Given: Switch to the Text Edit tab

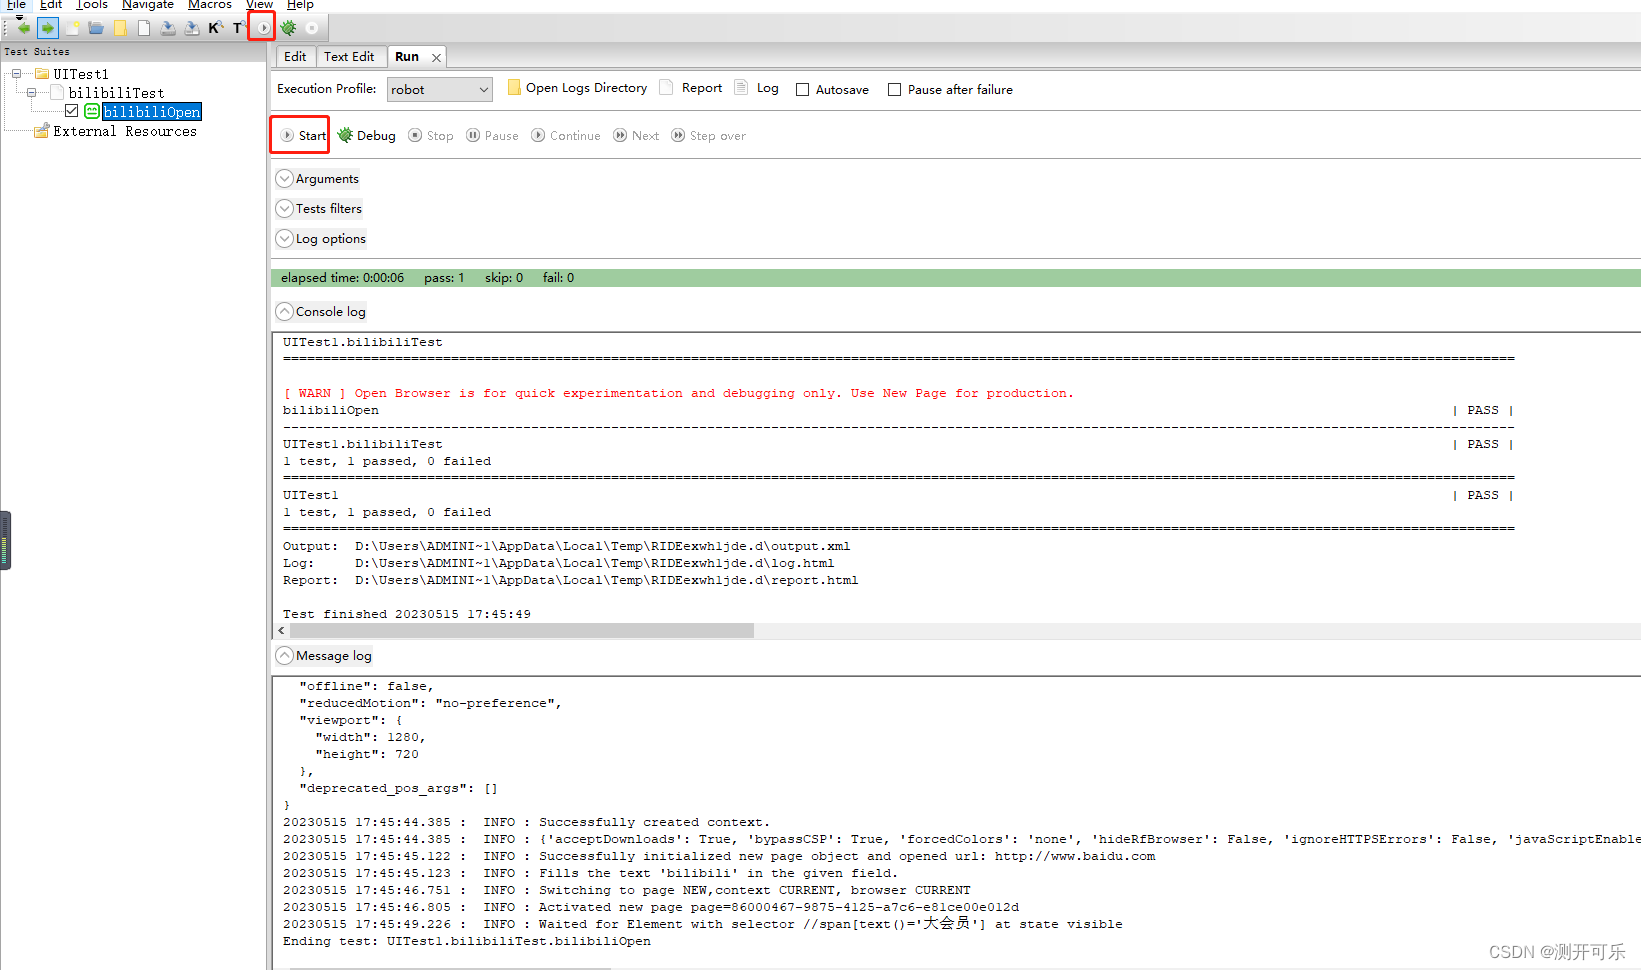Looking at the screenshot, I should point(349,57).
